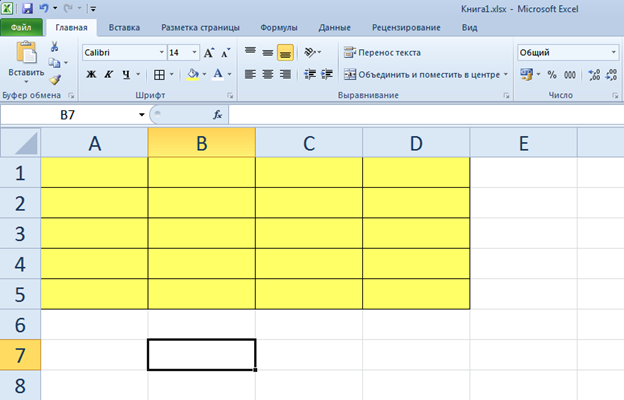Toggle italic formatting (К)
The width and height of the screenshot is (624, 400).
(x=108, y=74)
